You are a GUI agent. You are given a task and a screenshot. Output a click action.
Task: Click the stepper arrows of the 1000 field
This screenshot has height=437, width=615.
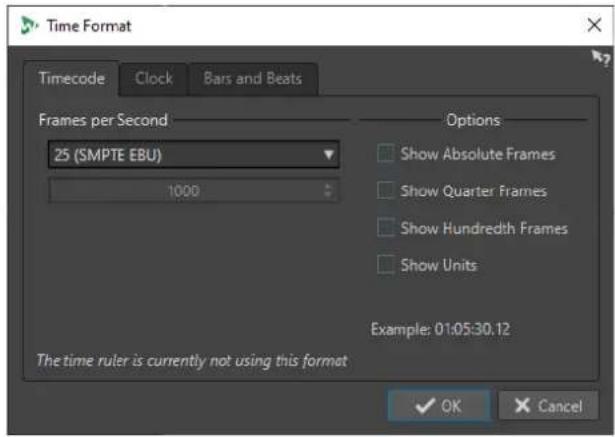point(328,191)
